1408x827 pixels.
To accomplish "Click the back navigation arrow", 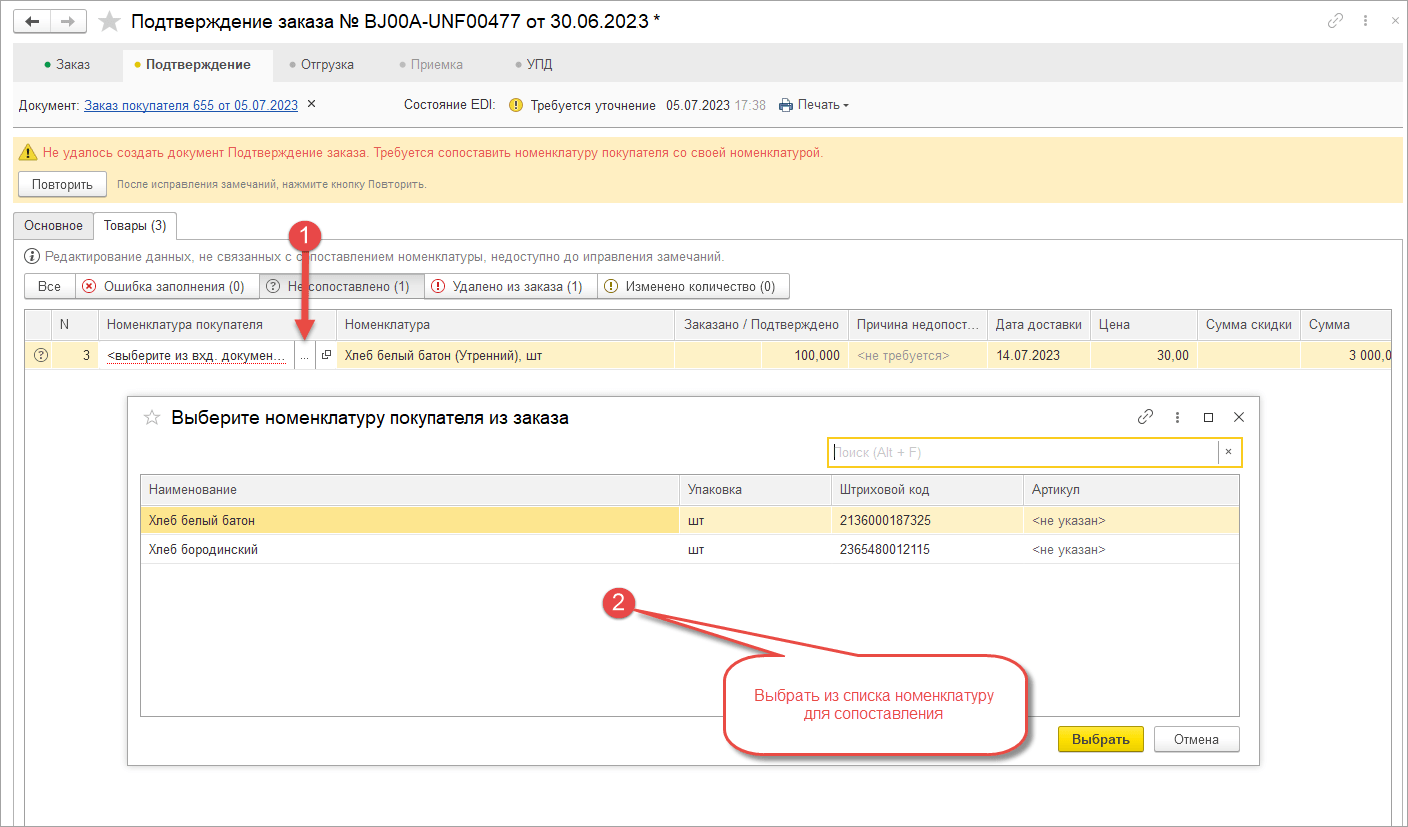I will [32, 21].
